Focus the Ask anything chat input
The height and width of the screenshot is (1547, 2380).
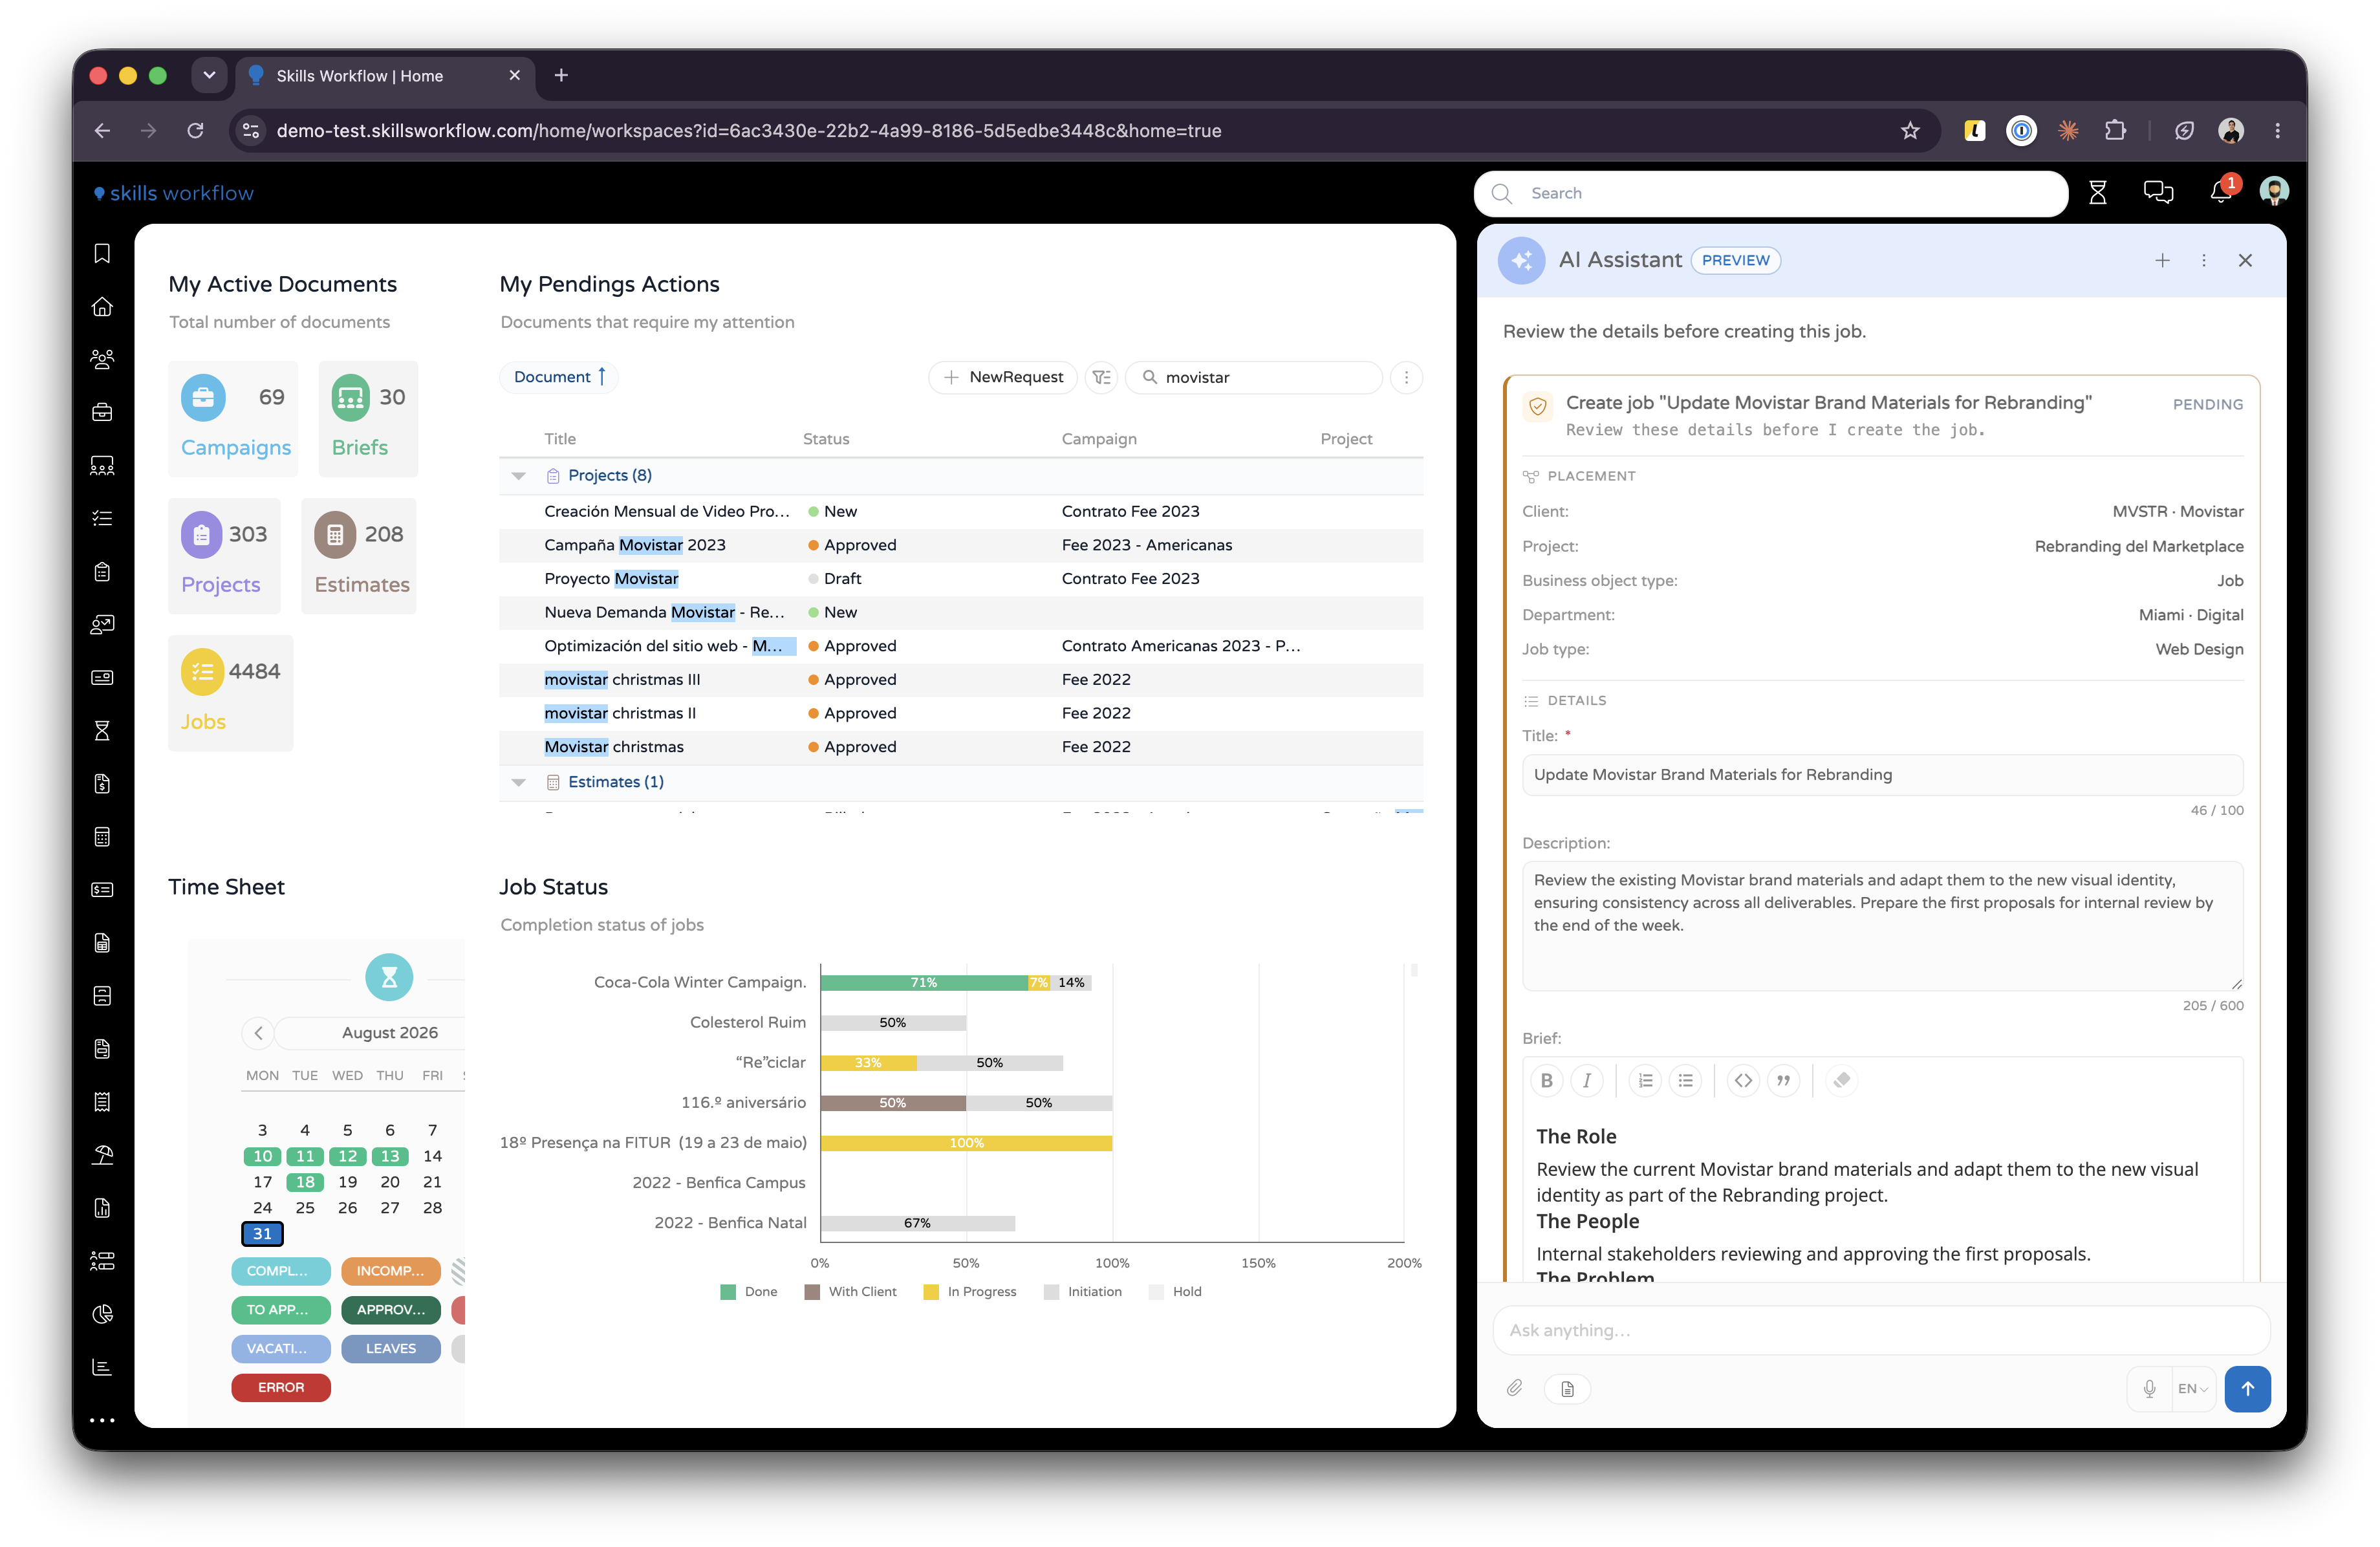coord(1881,1330)
